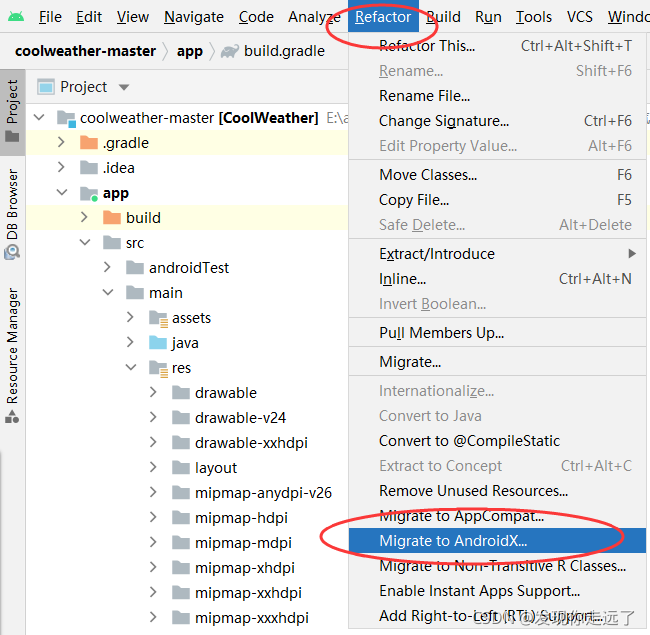Screen dimensions: 650x635
Task: Collapse the app module node
Action: tap(62, 192)
